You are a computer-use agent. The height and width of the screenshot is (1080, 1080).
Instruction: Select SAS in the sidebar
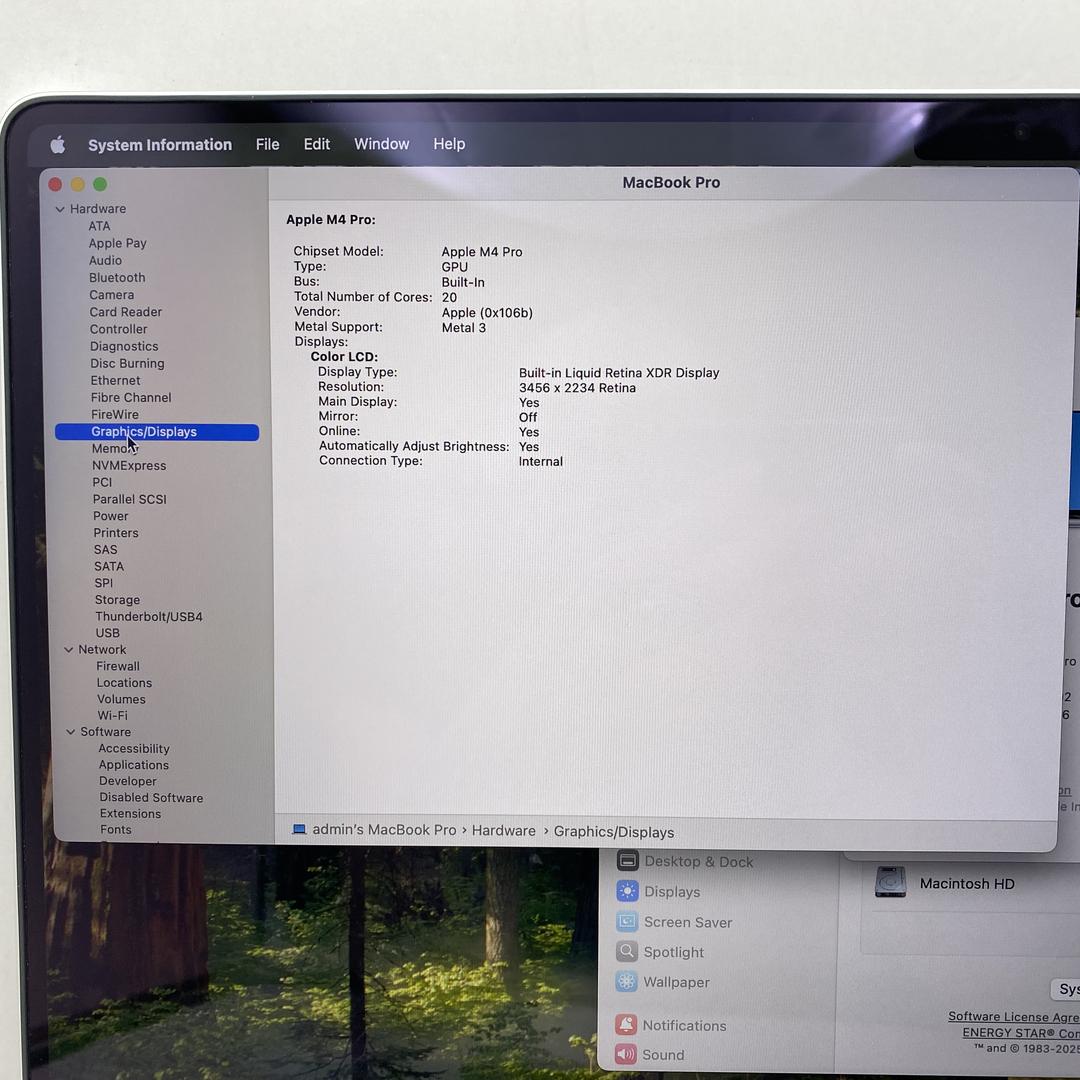[105, 550]
